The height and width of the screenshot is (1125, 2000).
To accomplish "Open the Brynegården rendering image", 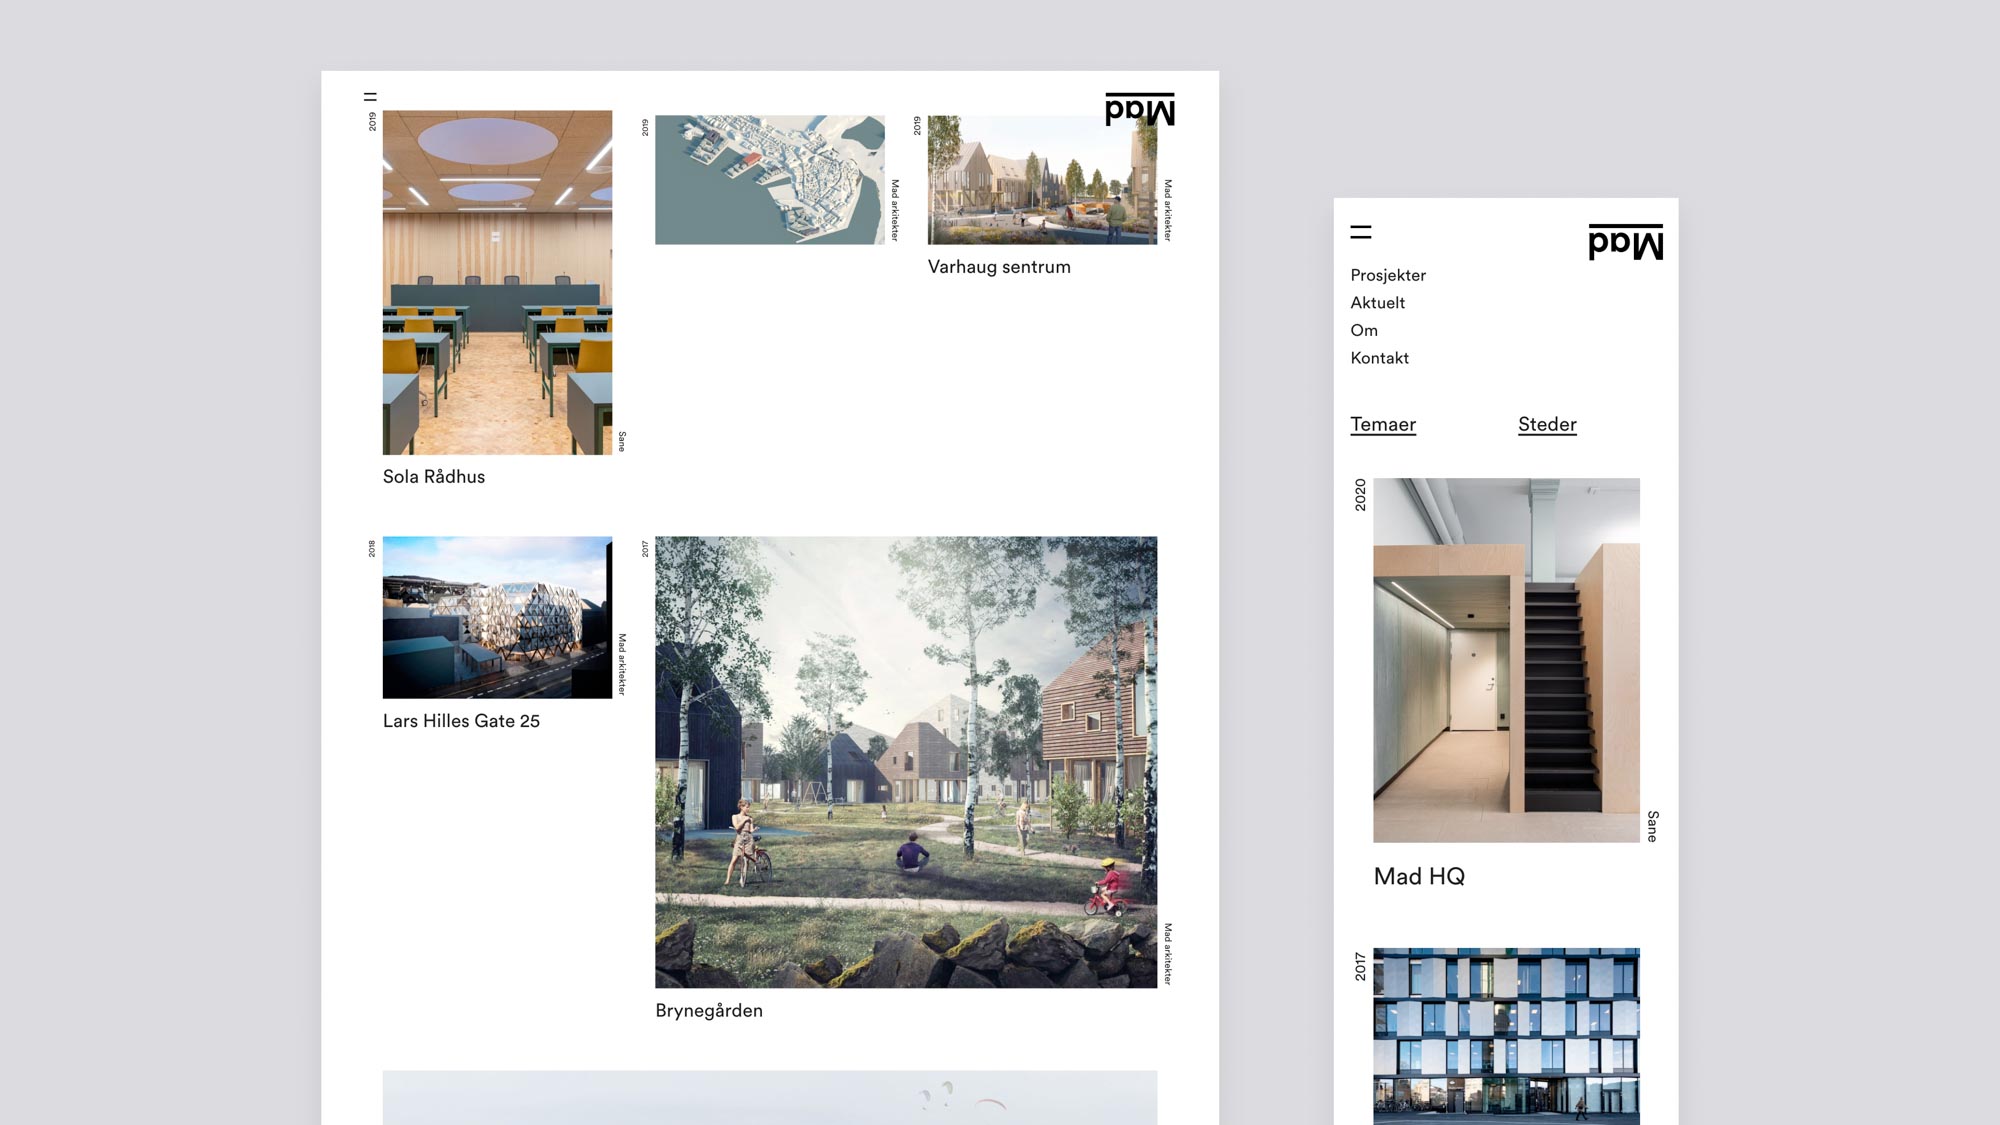I will point(905,762).
